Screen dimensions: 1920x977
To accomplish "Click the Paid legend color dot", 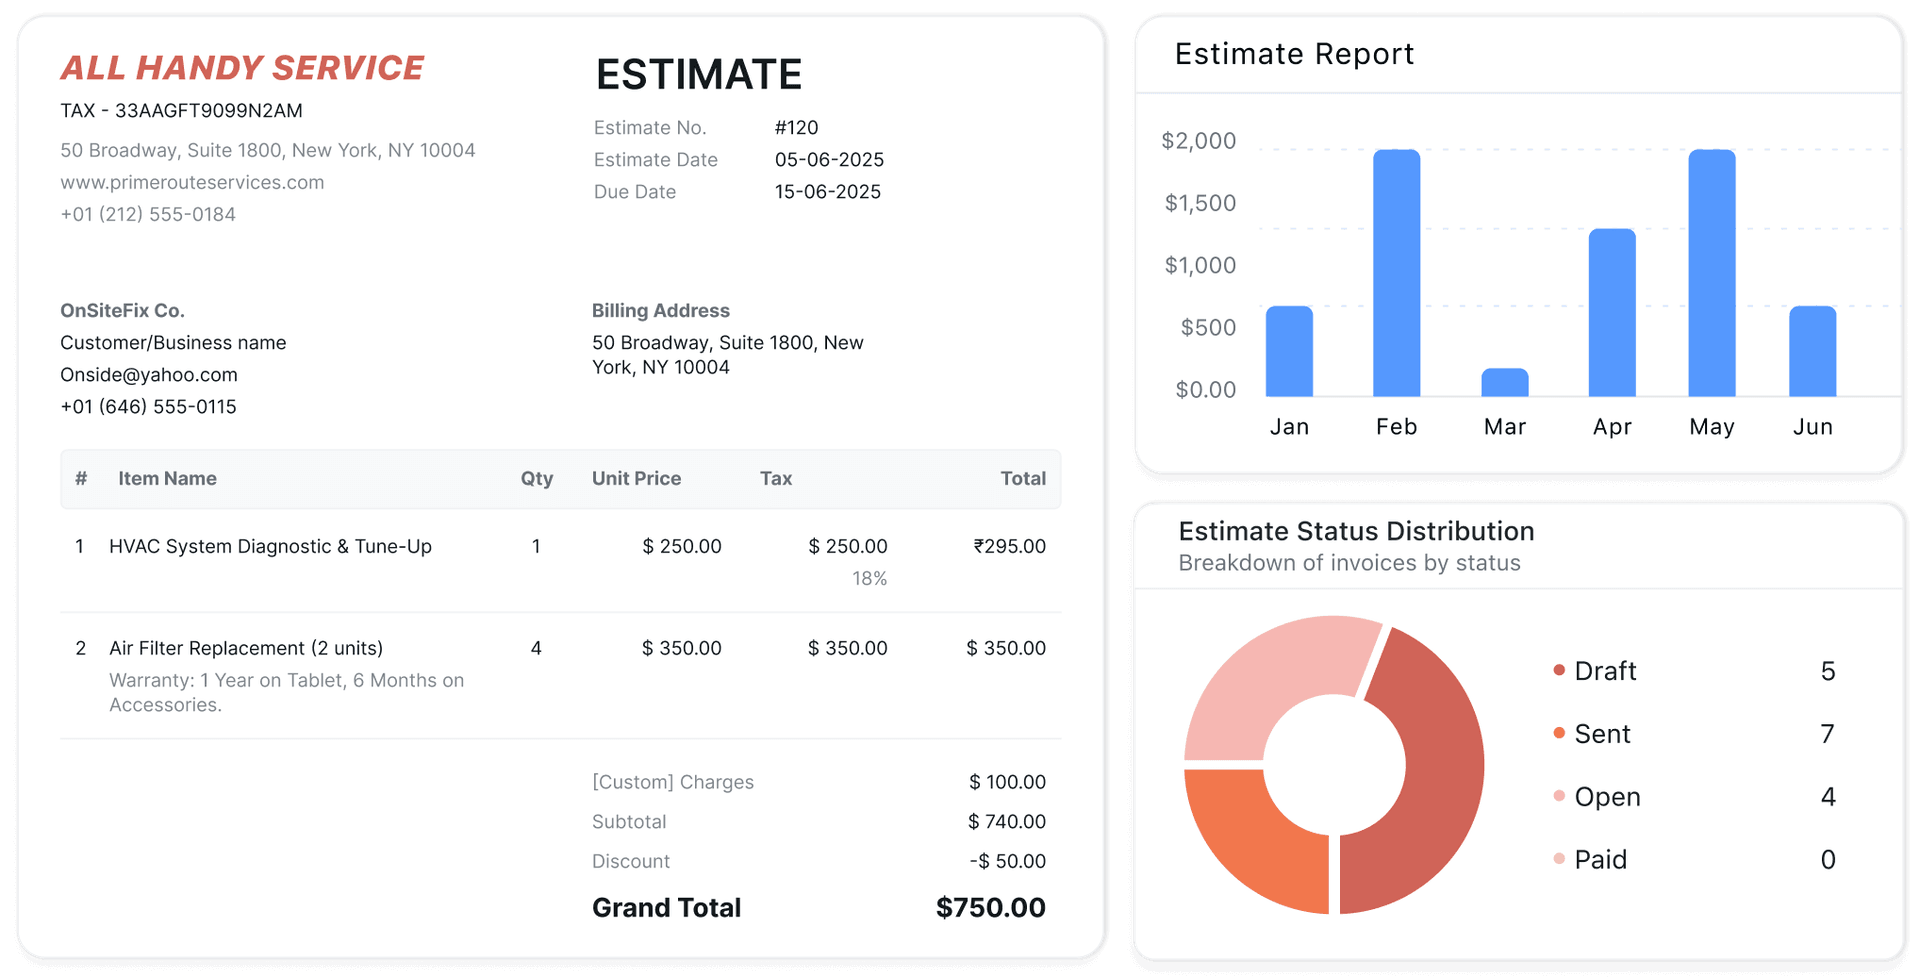I will (x=1558, y=859).
